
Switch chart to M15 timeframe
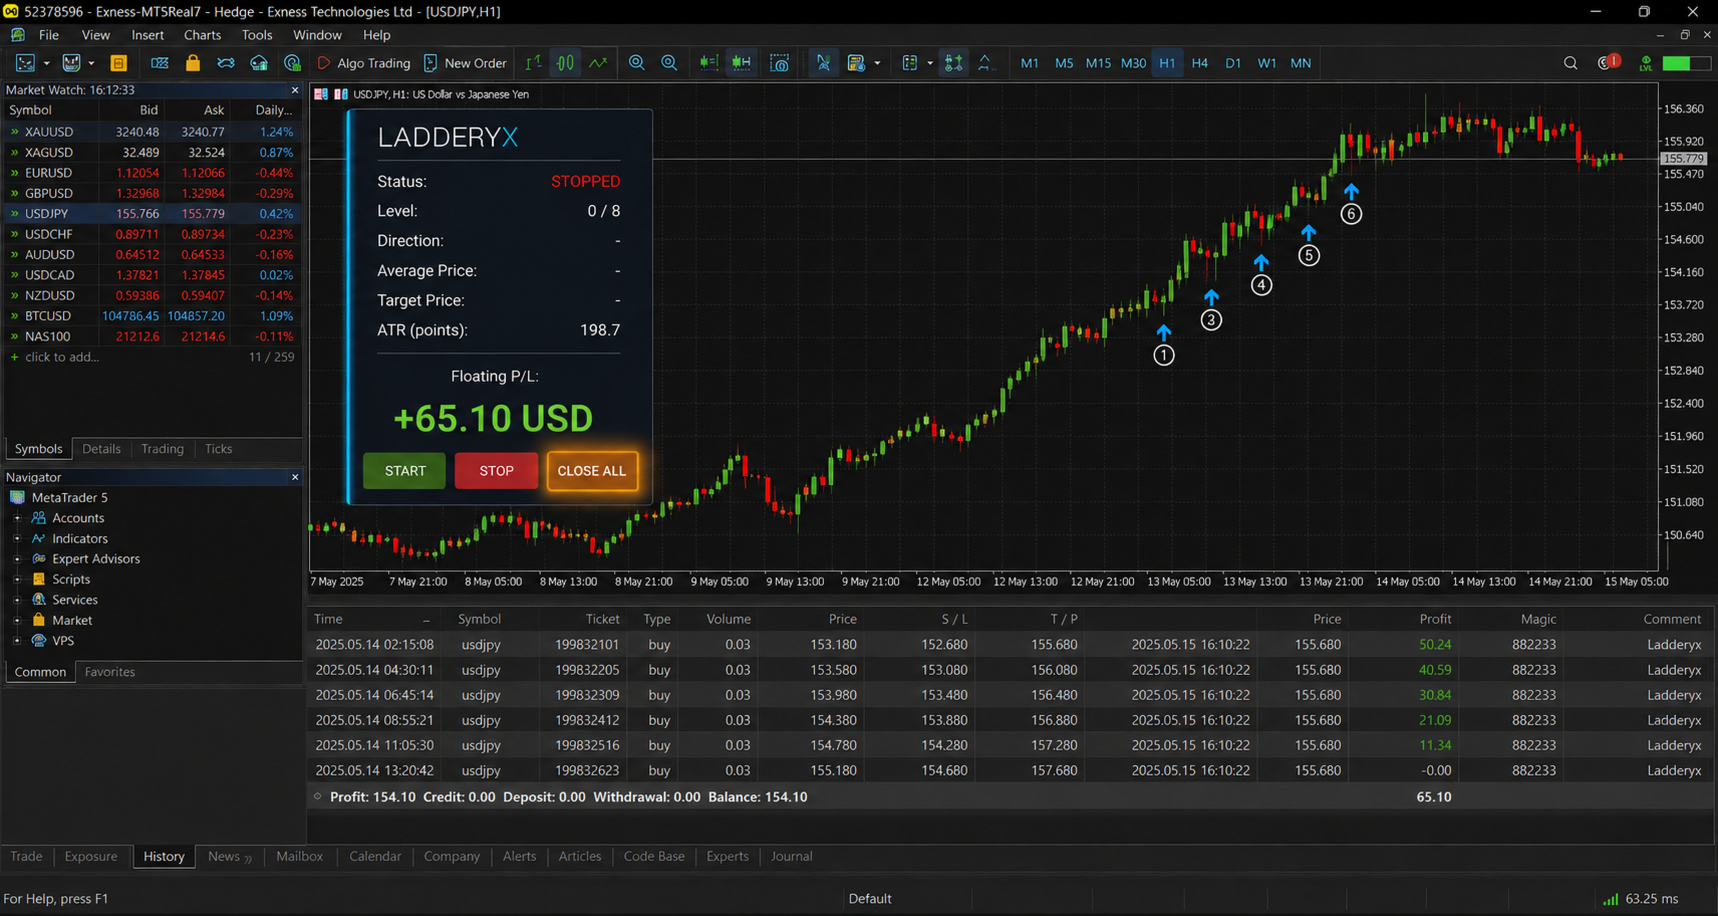pos(1098,63)
